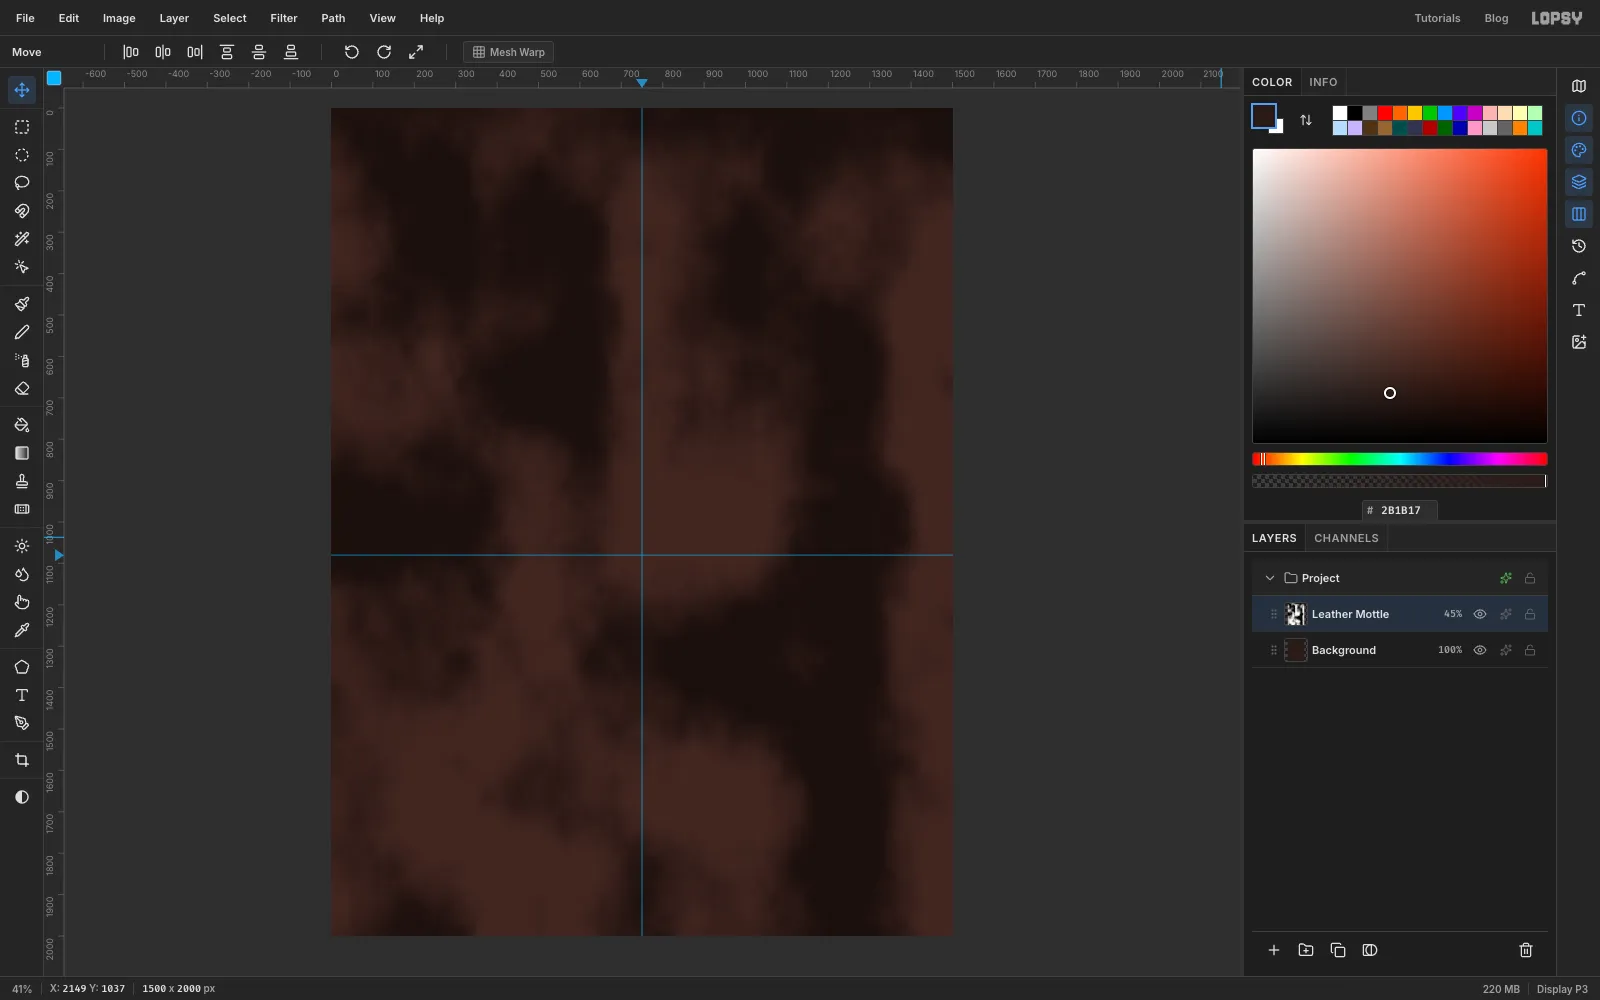This screenshot has height=1000, width=1600.
Task: Open the Blog link
Action: click(x=1496, y=18)
